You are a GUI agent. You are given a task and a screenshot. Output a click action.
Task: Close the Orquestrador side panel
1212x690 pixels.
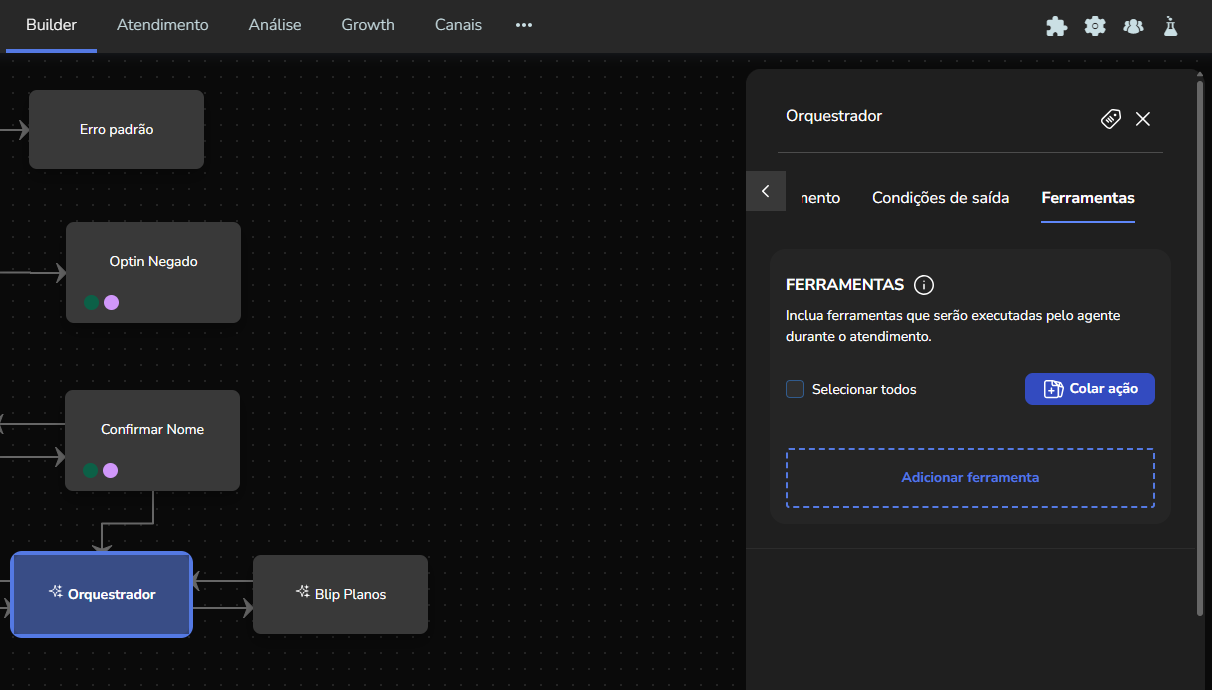pos(1143,119)
